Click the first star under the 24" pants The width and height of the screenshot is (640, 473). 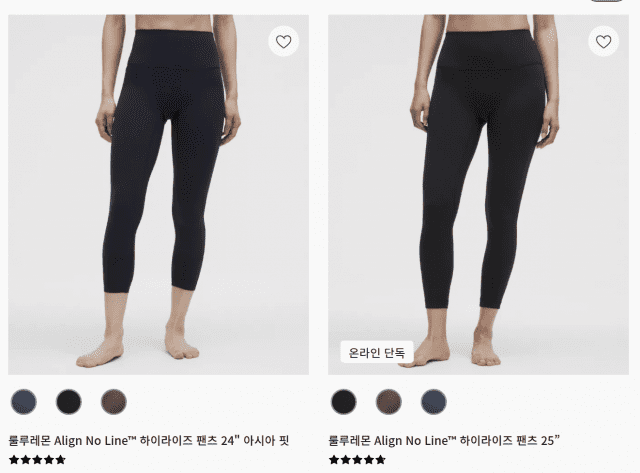pyautogui.click(x=14, y=460)
